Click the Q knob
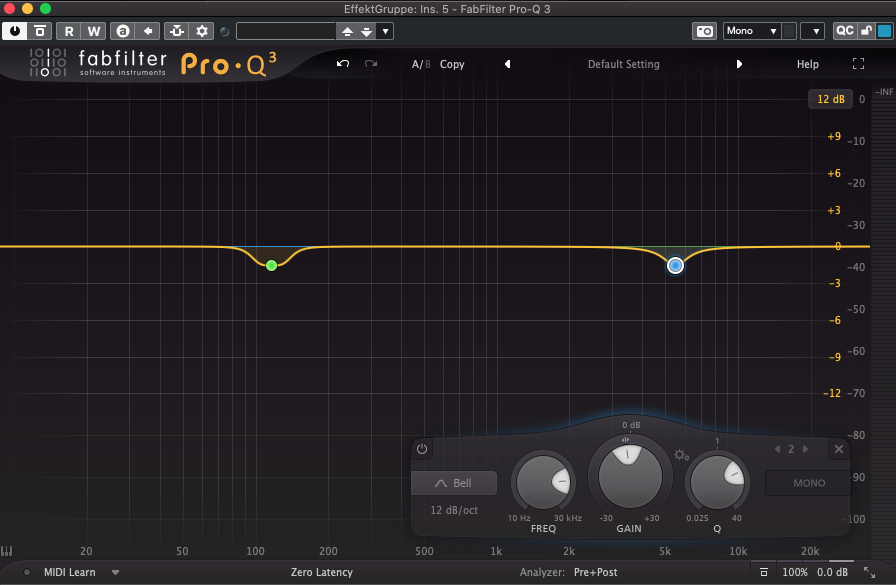The image size is (896, 585). [x=717, y=483]
